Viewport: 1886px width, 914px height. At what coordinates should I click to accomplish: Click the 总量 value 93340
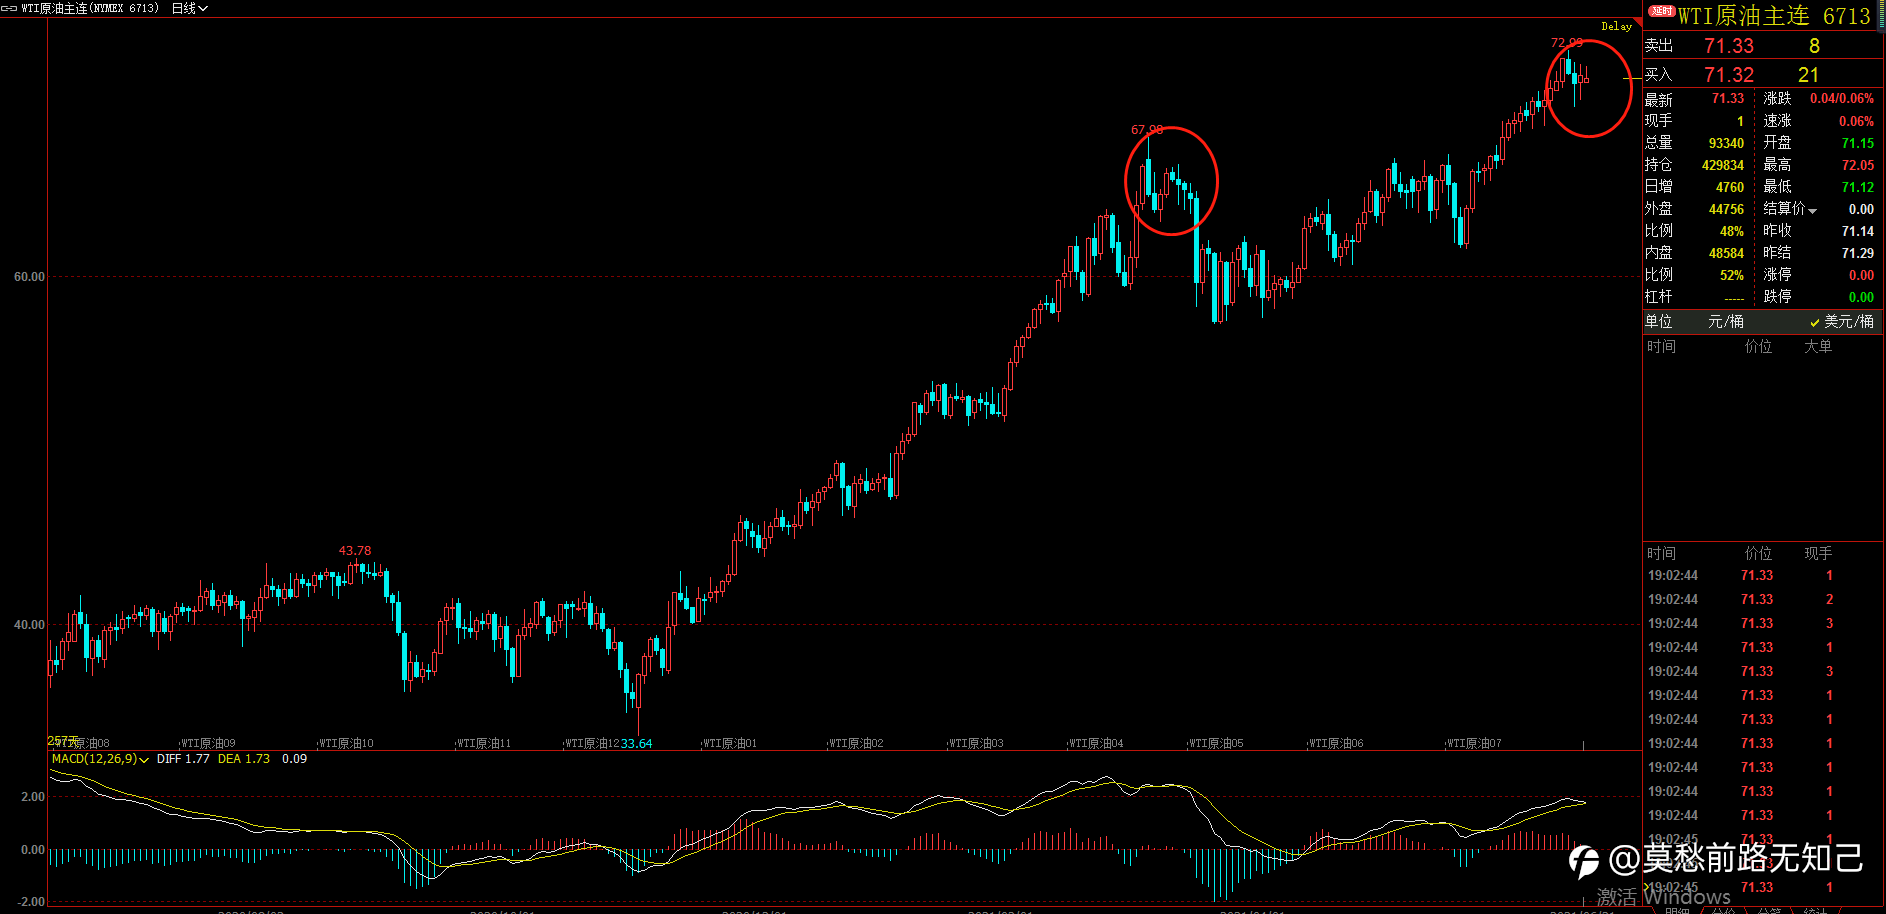(1726, 143)
